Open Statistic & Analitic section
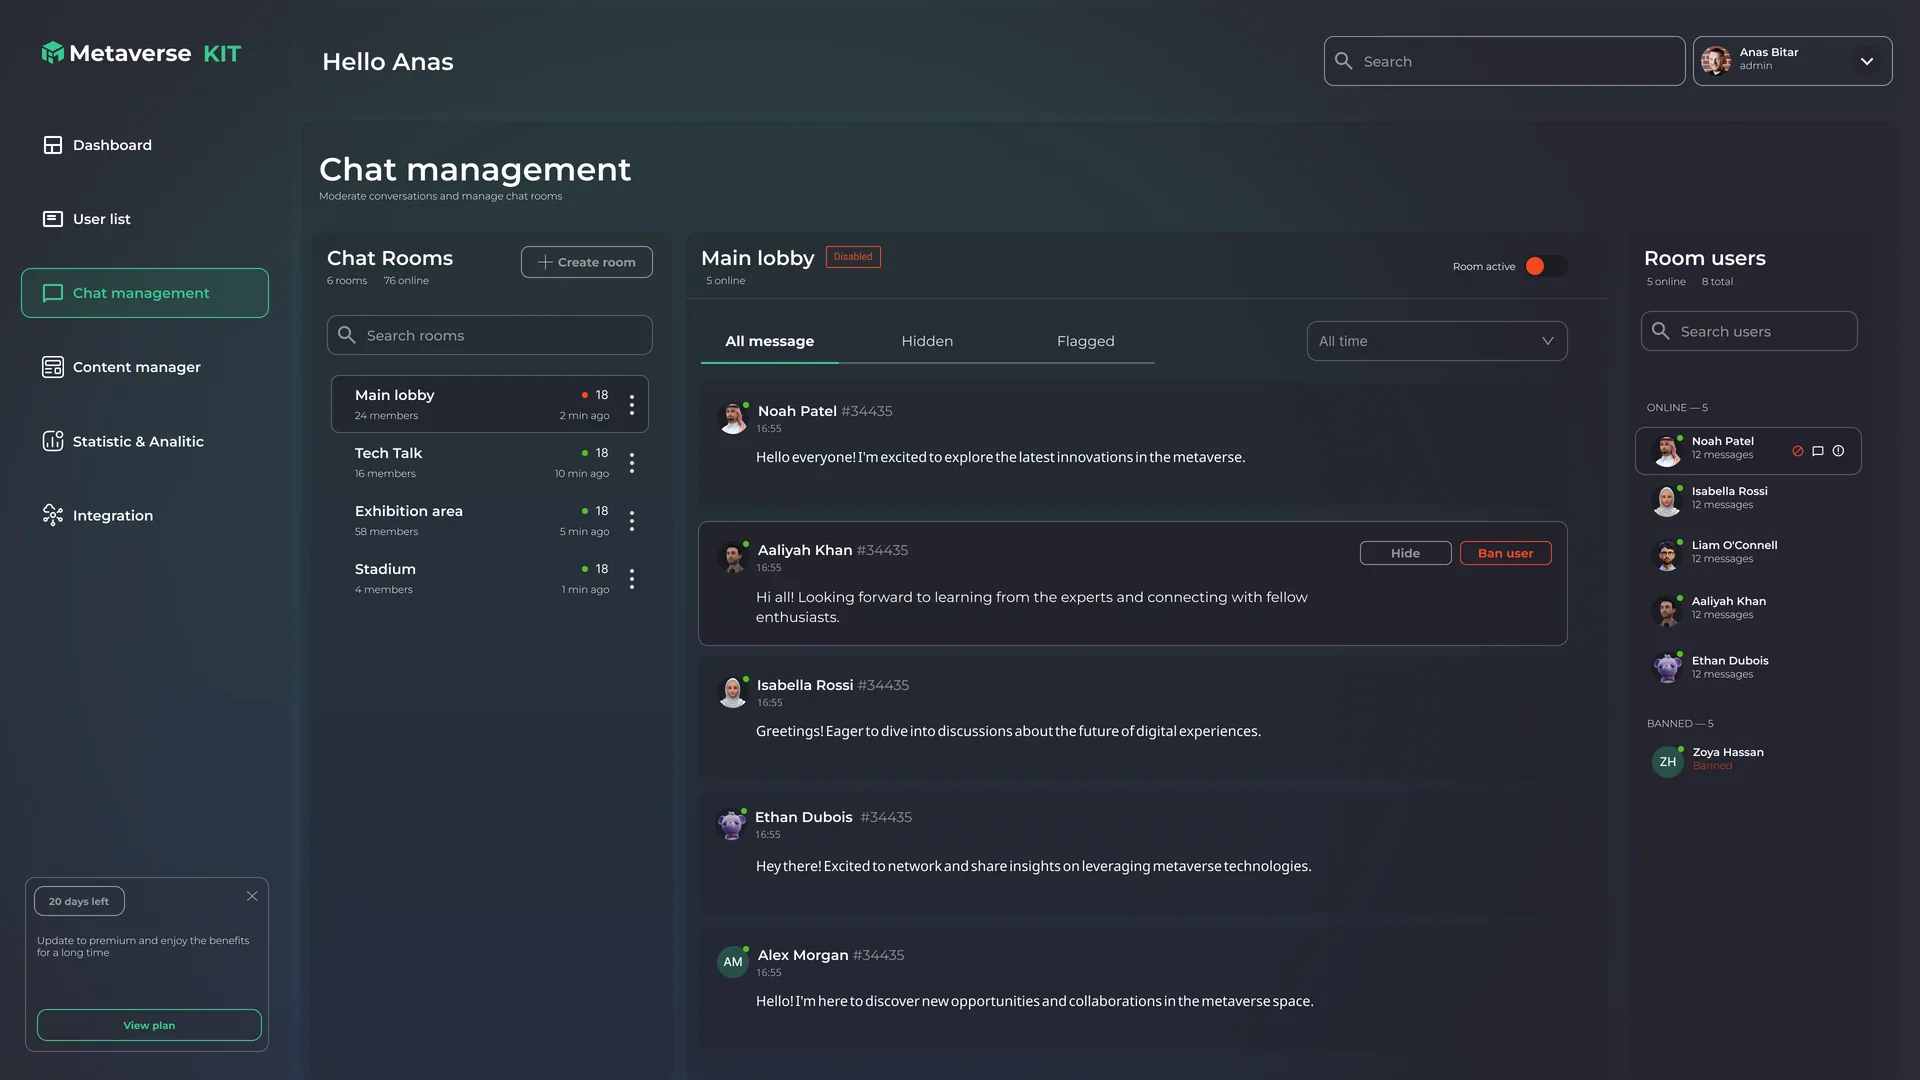The height and width of the screenshot is (1080, 1920). pos(123,441)
